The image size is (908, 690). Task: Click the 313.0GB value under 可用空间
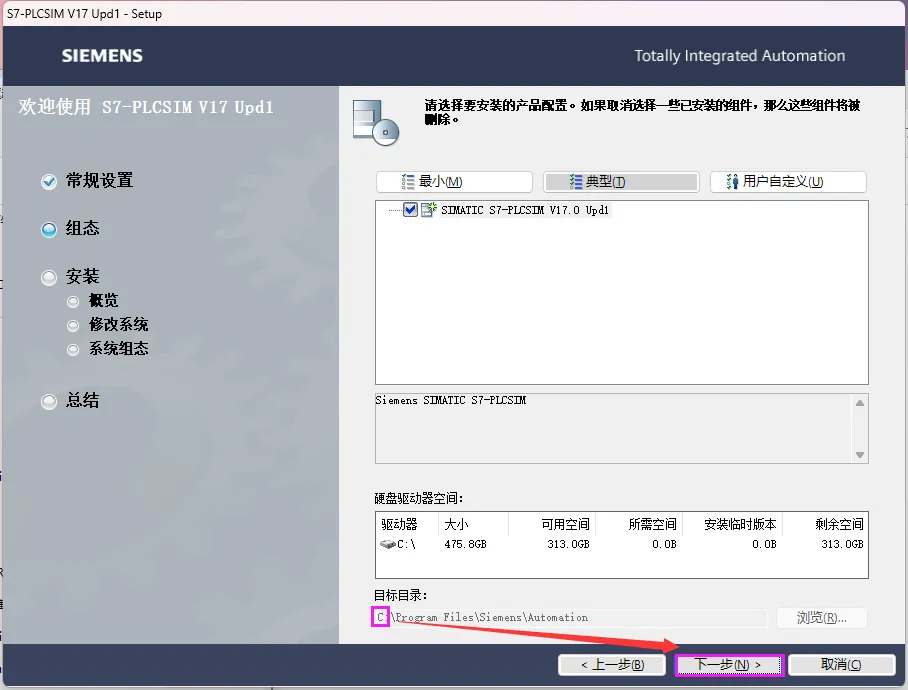tap(568, 544)
